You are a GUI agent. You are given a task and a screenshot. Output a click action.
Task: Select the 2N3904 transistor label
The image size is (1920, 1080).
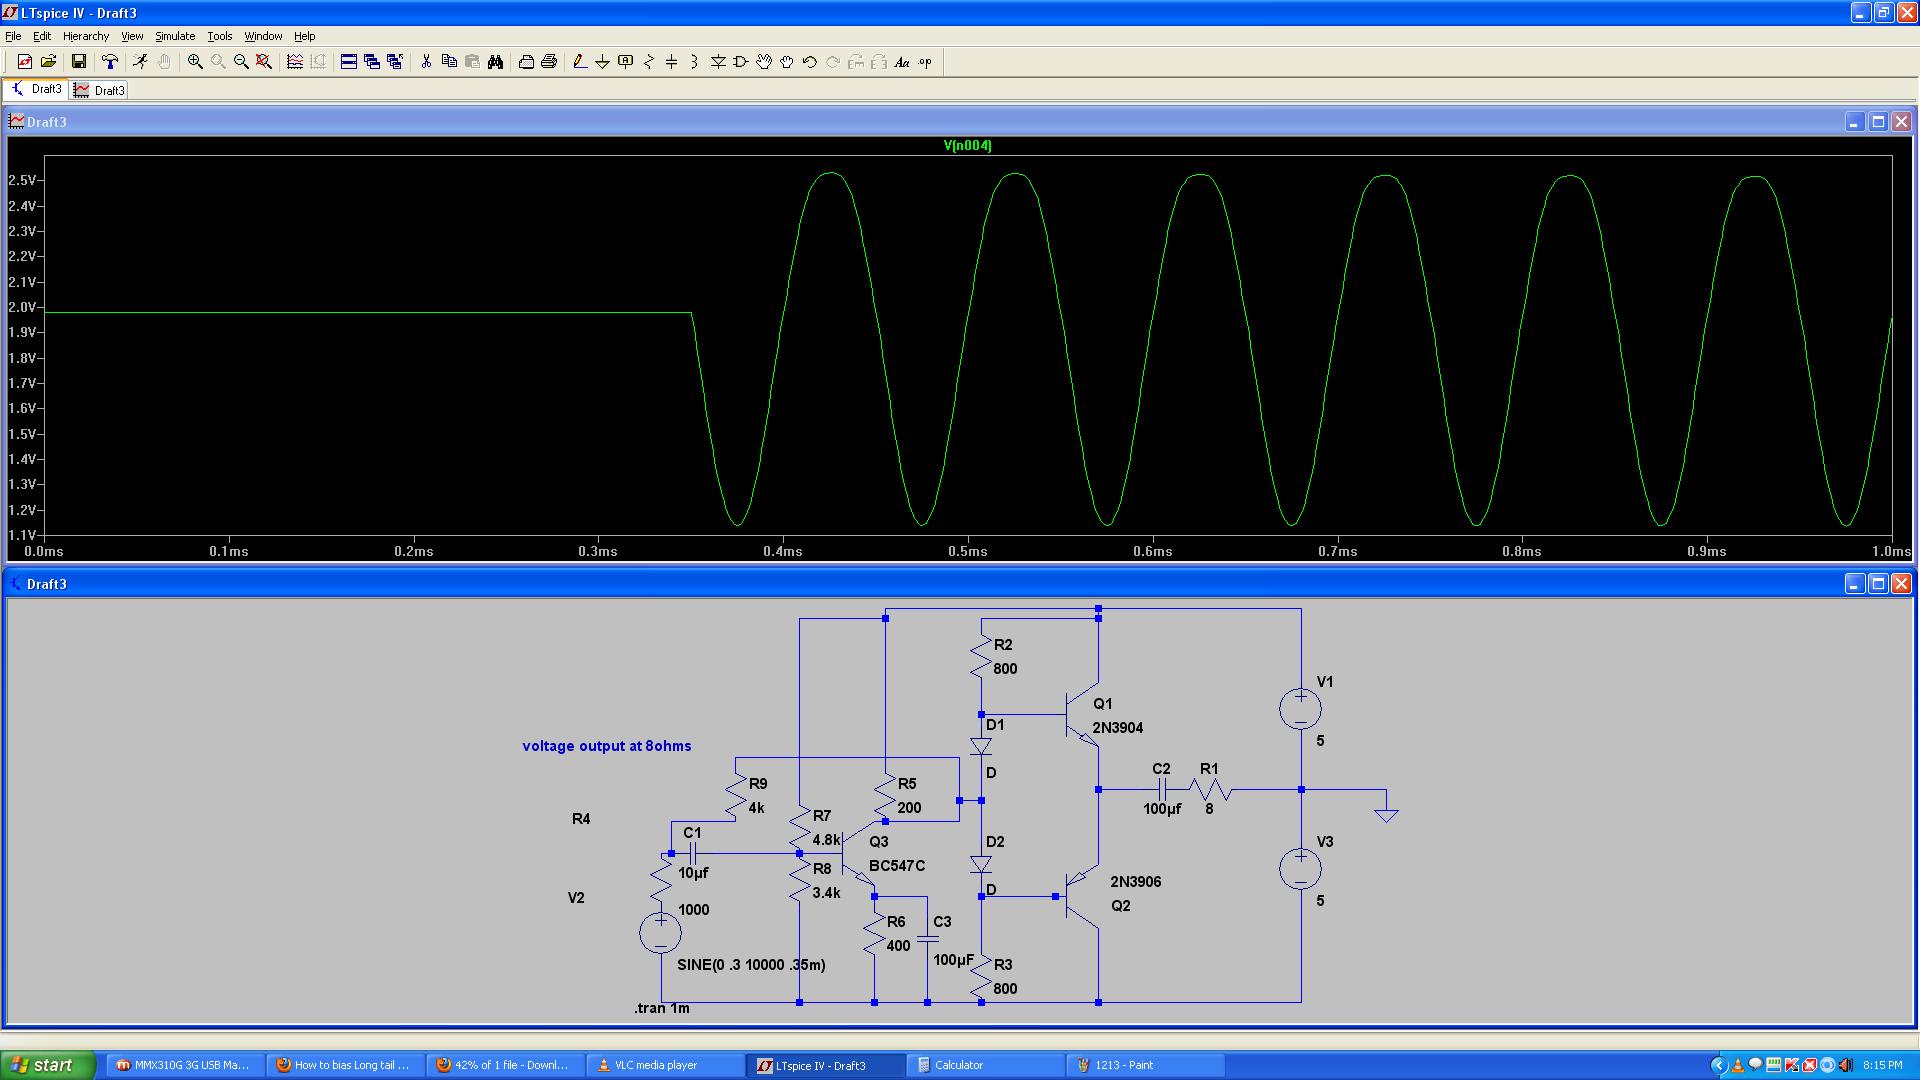pos(1117,728)
